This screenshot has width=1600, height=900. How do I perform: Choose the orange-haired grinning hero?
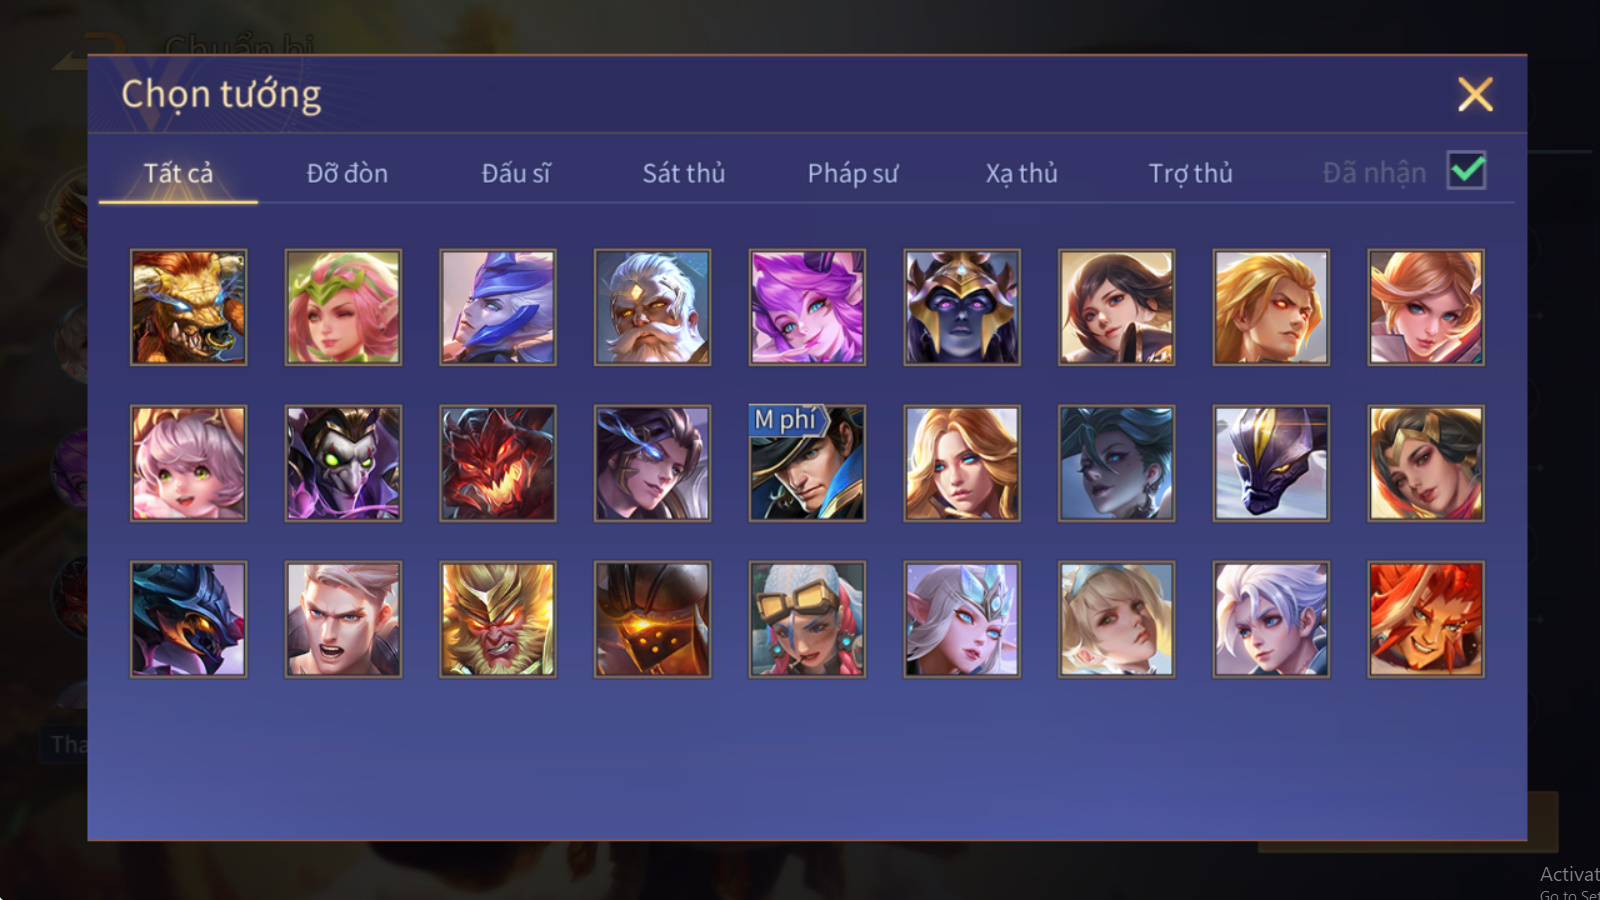click(x=1426, y=619)
